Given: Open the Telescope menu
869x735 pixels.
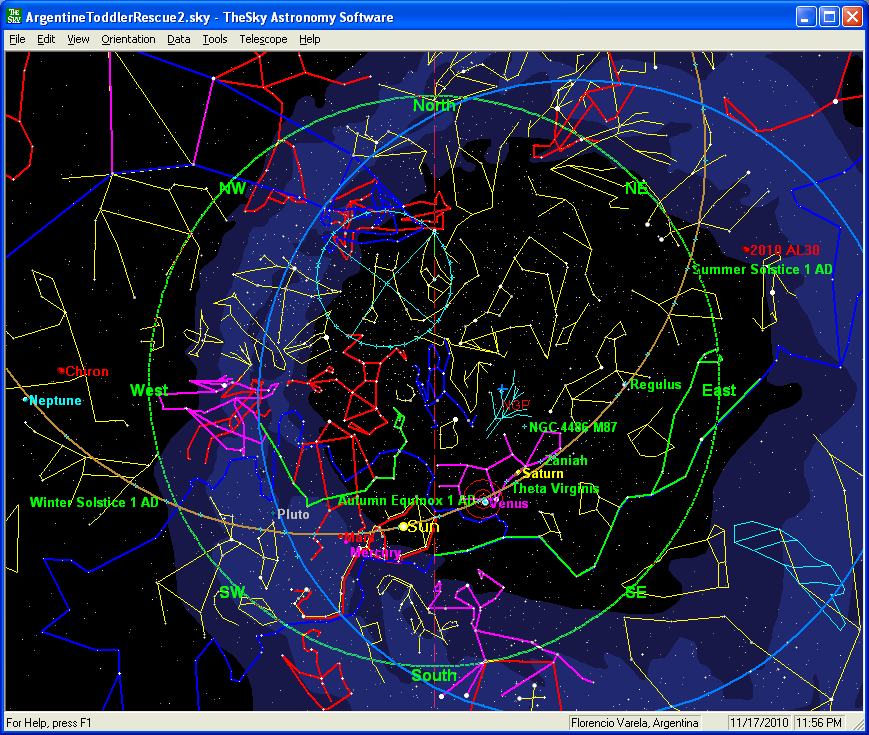Looking at the screenshot, I should click(263, 39).
